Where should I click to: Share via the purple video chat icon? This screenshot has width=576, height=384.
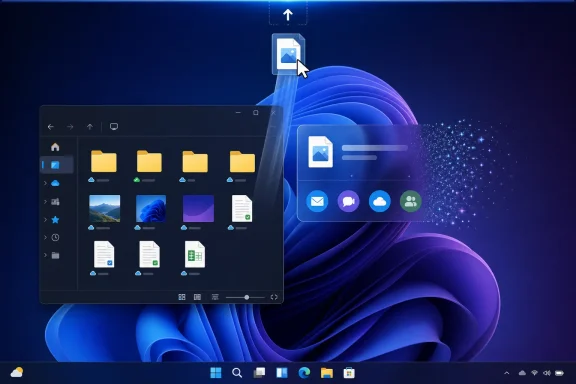[x=348, y=201]
